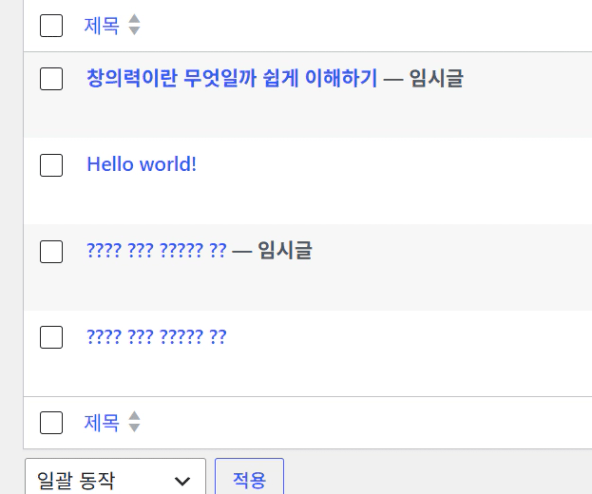Click the 임시글 status text after 창의력이란 title
The width and height of the screenshot is (592, 494).
pyautogui.click(x=436, y=78)
